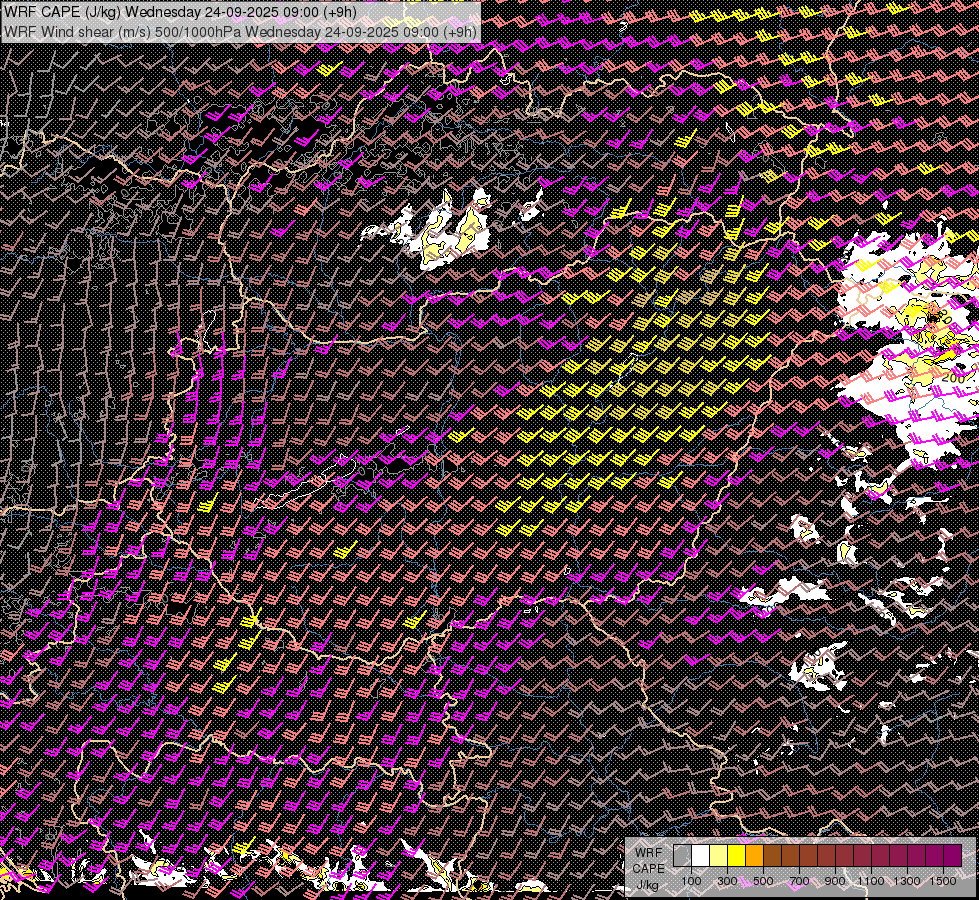The image size is (979, 900).
Task: Select the gray swatch in CAPE legend
Action: tap(682, 855)
